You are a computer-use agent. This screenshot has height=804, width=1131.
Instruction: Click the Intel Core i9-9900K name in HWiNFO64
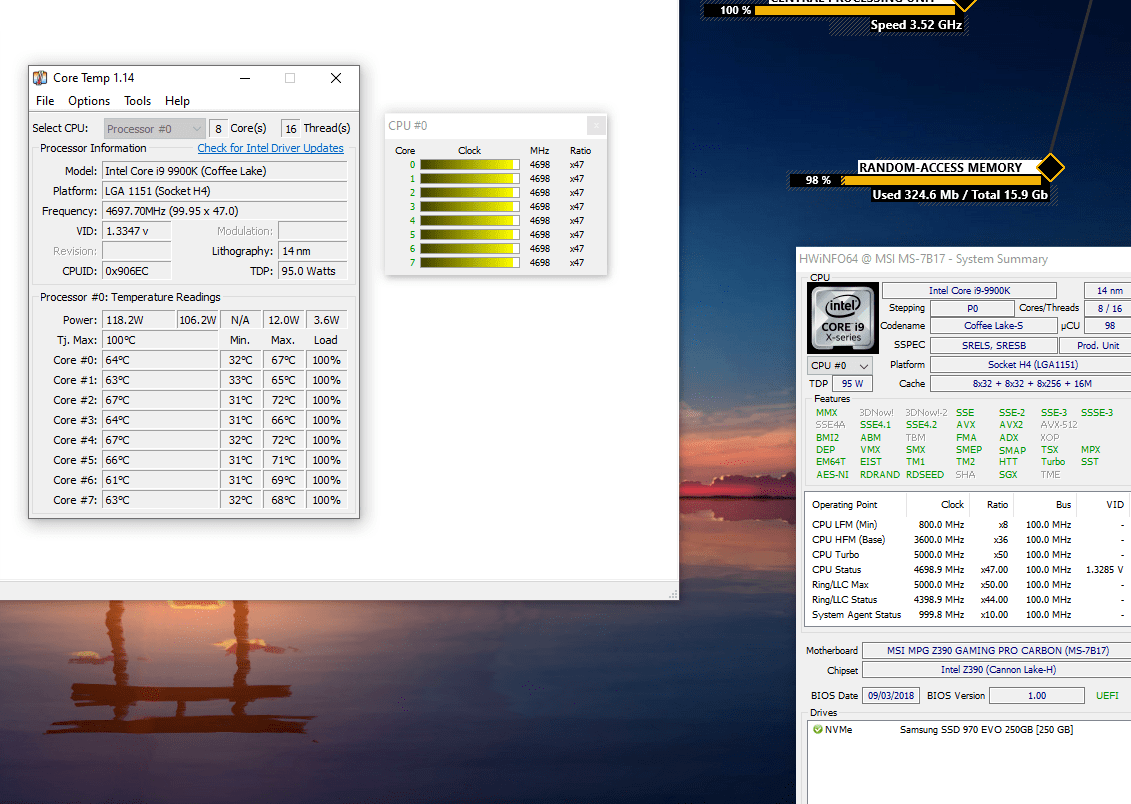969,291
